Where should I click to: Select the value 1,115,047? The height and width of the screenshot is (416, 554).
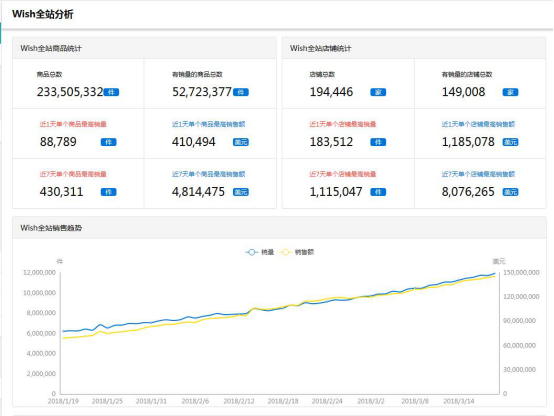click(x=336, y=192)
